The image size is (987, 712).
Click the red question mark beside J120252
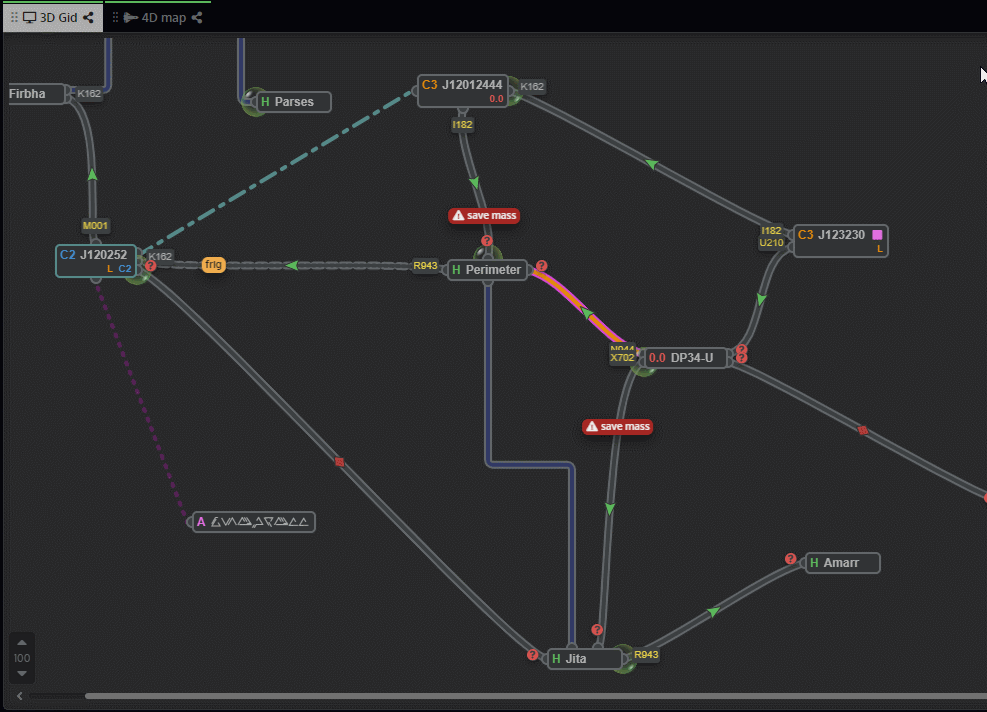(150, 266)
